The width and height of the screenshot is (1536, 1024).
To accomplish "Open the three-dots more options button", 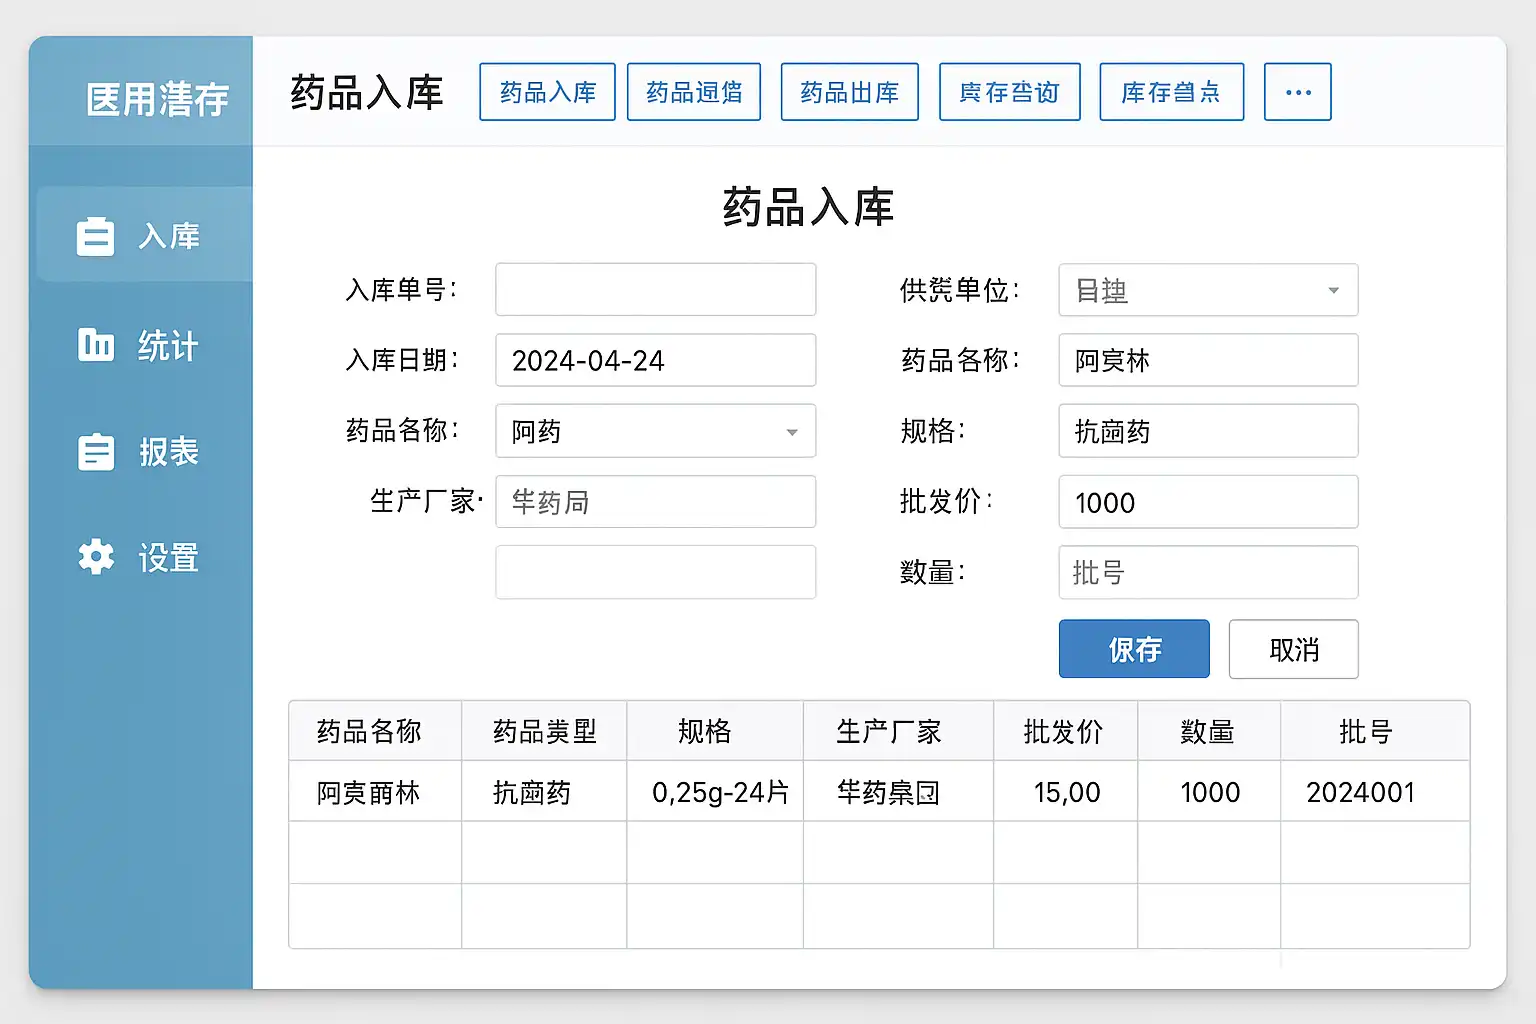I will pyautogui.click(x=1297, y=92).
